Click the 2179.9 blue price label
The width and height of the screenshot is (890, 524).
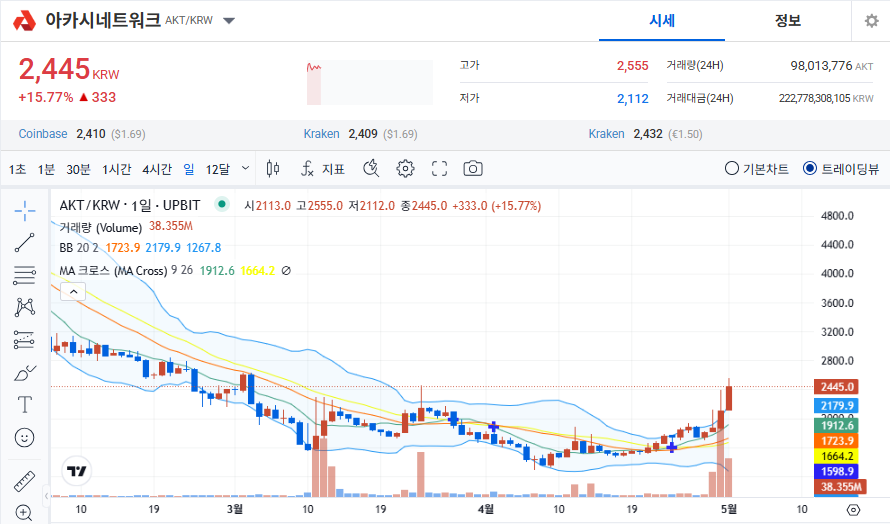(836, 405)
